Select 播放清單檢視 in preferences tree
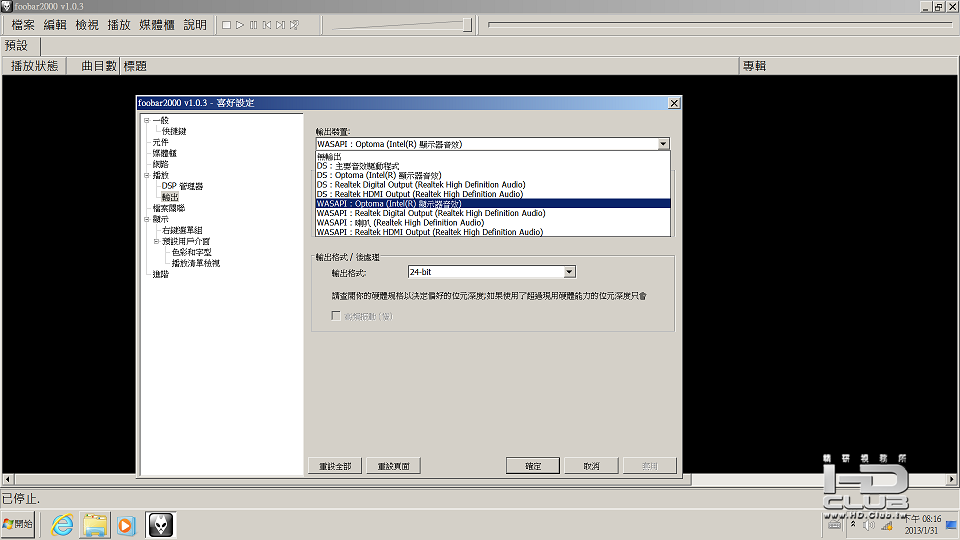Screen dimensions: 960x540 coord(195,263)
